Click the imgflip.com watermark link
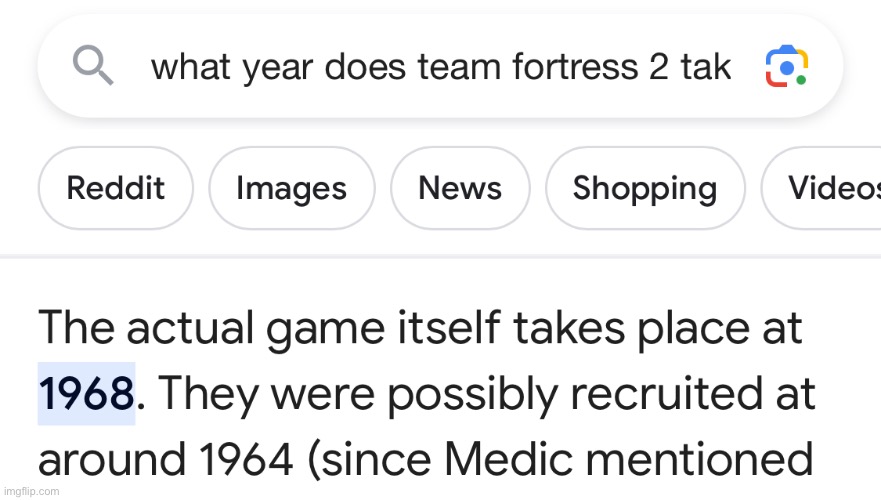This screenshot has height=500, width=881. [31, 492]
